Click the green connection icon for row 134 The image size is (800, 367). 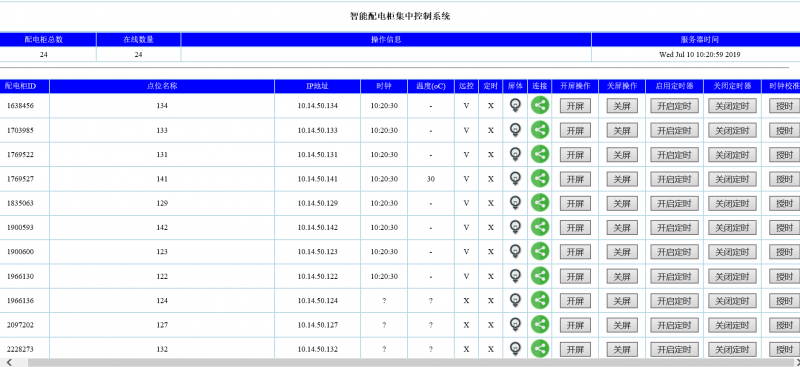[540, 105]
